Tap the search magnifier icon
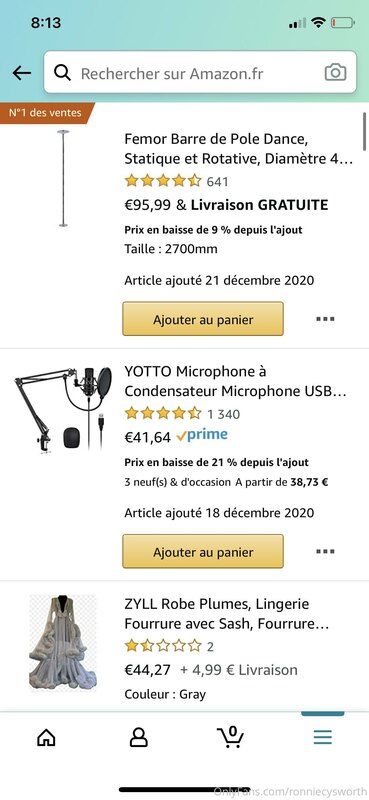 coord(62,73)
